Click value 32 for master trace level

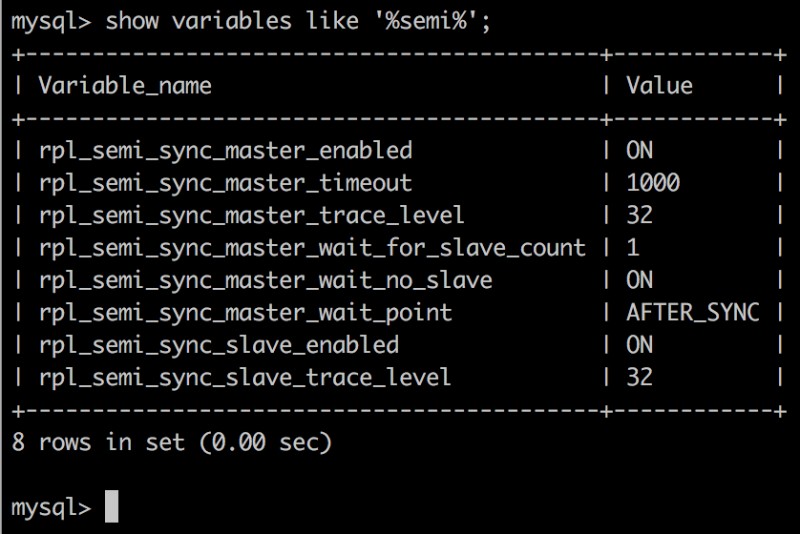640,215
